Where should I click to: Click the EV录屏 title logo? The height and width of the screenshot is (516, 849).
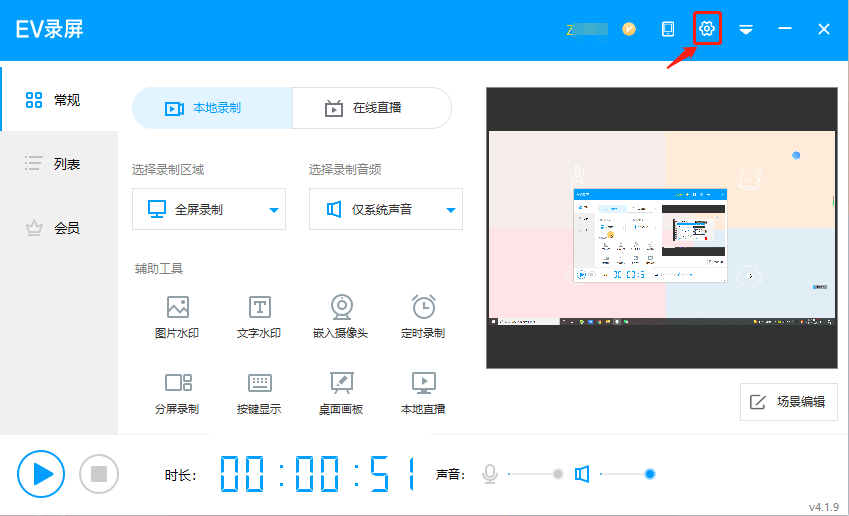click(49, 29)
